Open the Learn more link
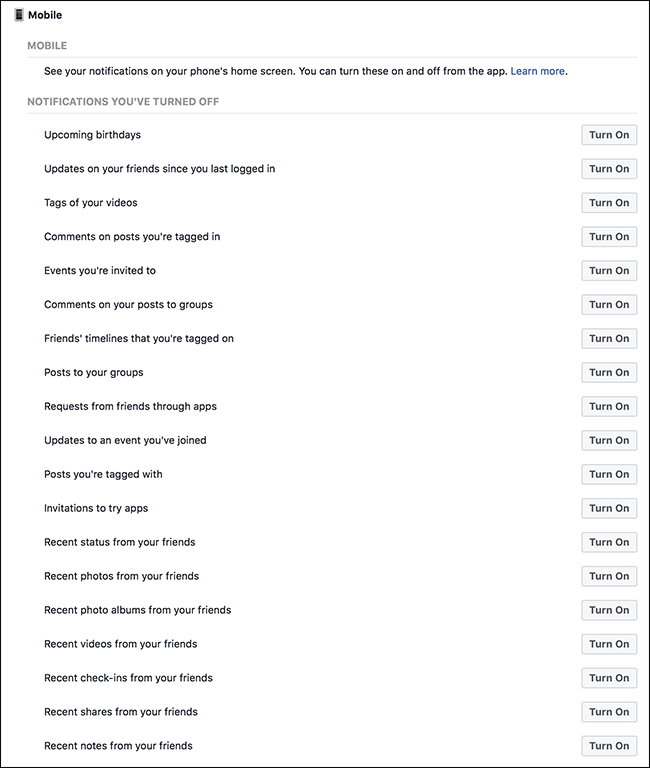Screen dimensions: 650x768 [538, 72]
